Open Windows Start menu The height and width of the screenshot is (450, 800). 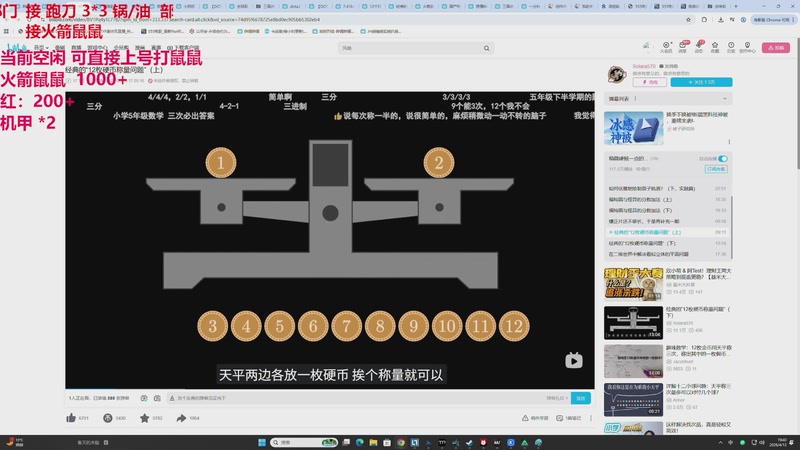tap(262, 442)
